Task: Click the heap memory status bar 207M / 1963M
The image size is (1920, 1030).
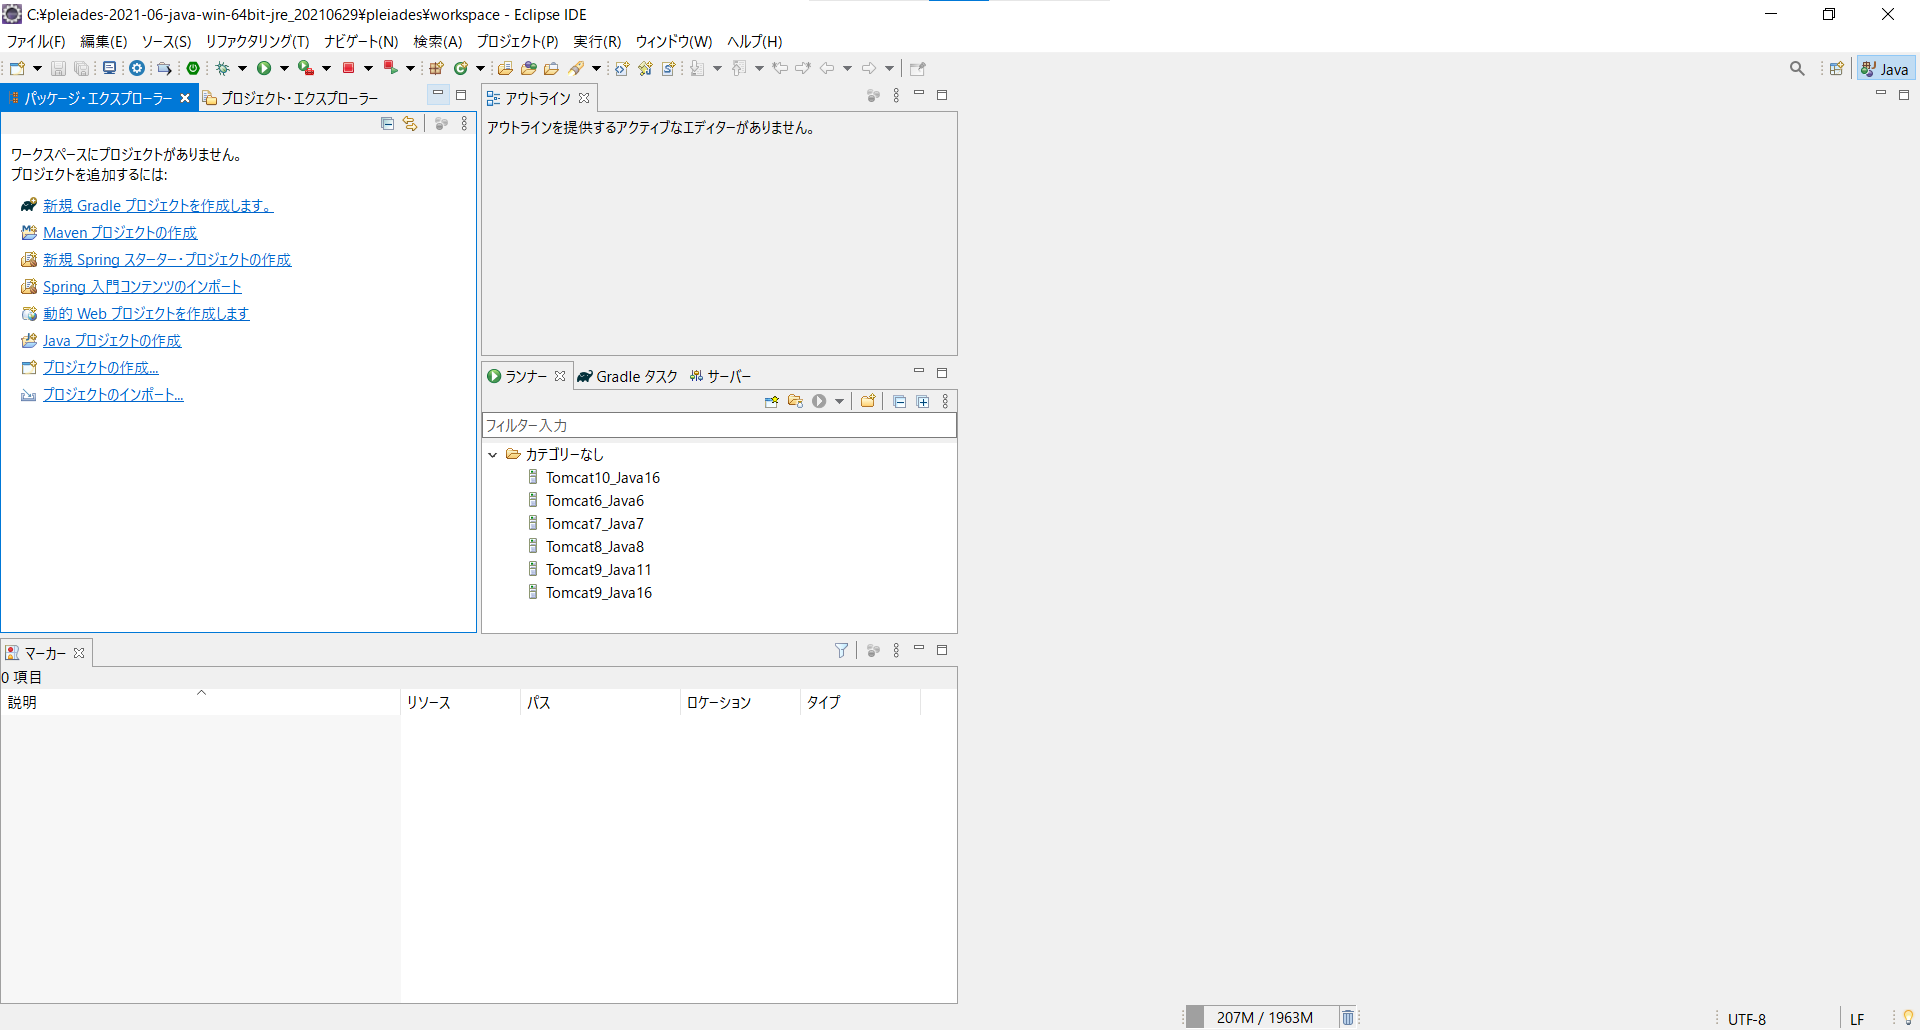Action: click(1265, 1017)
